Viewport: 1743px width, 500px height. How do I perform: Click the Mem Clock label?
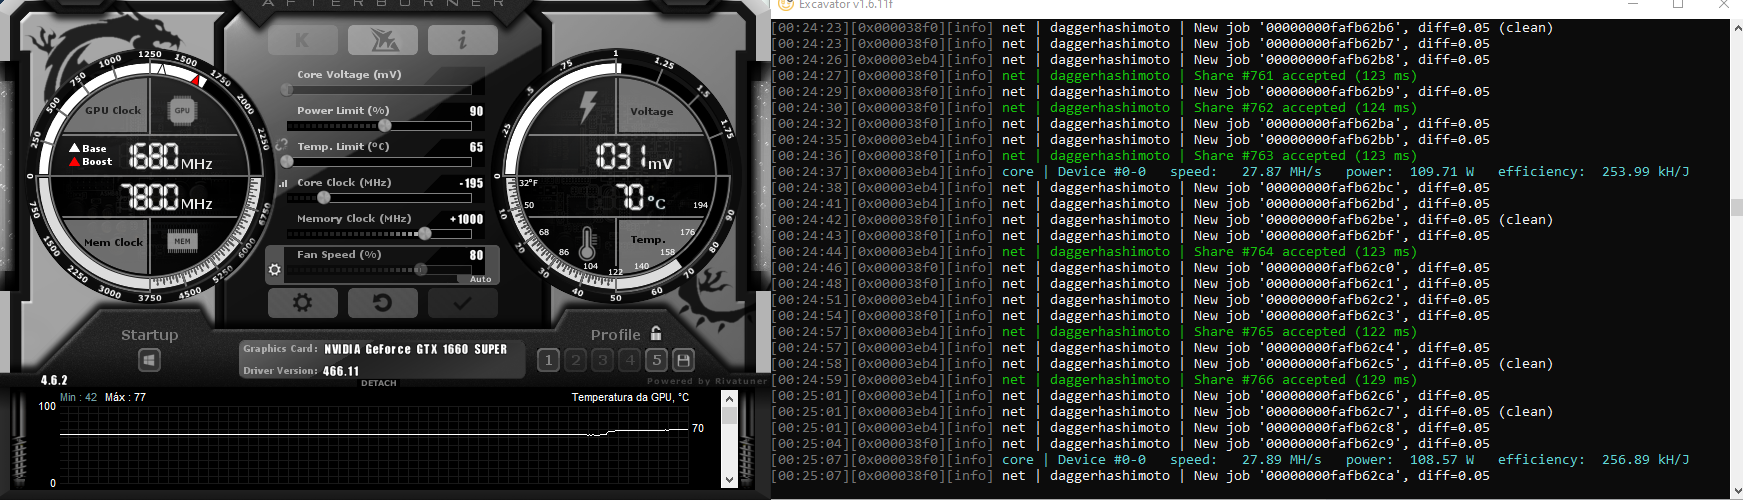[113, 242]
